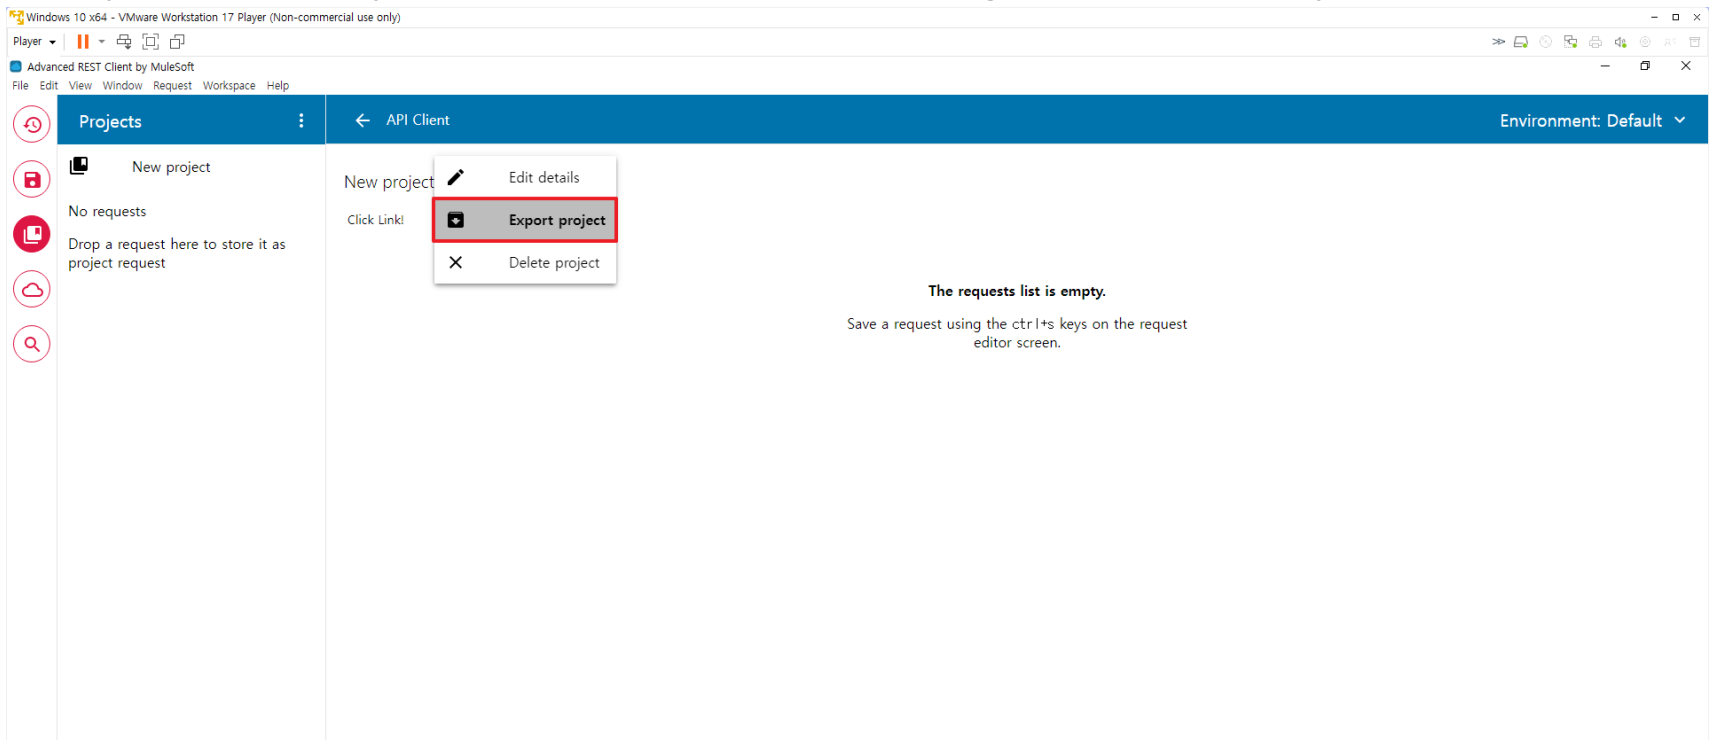Choose Edit details from the context menu

[525, 177]
